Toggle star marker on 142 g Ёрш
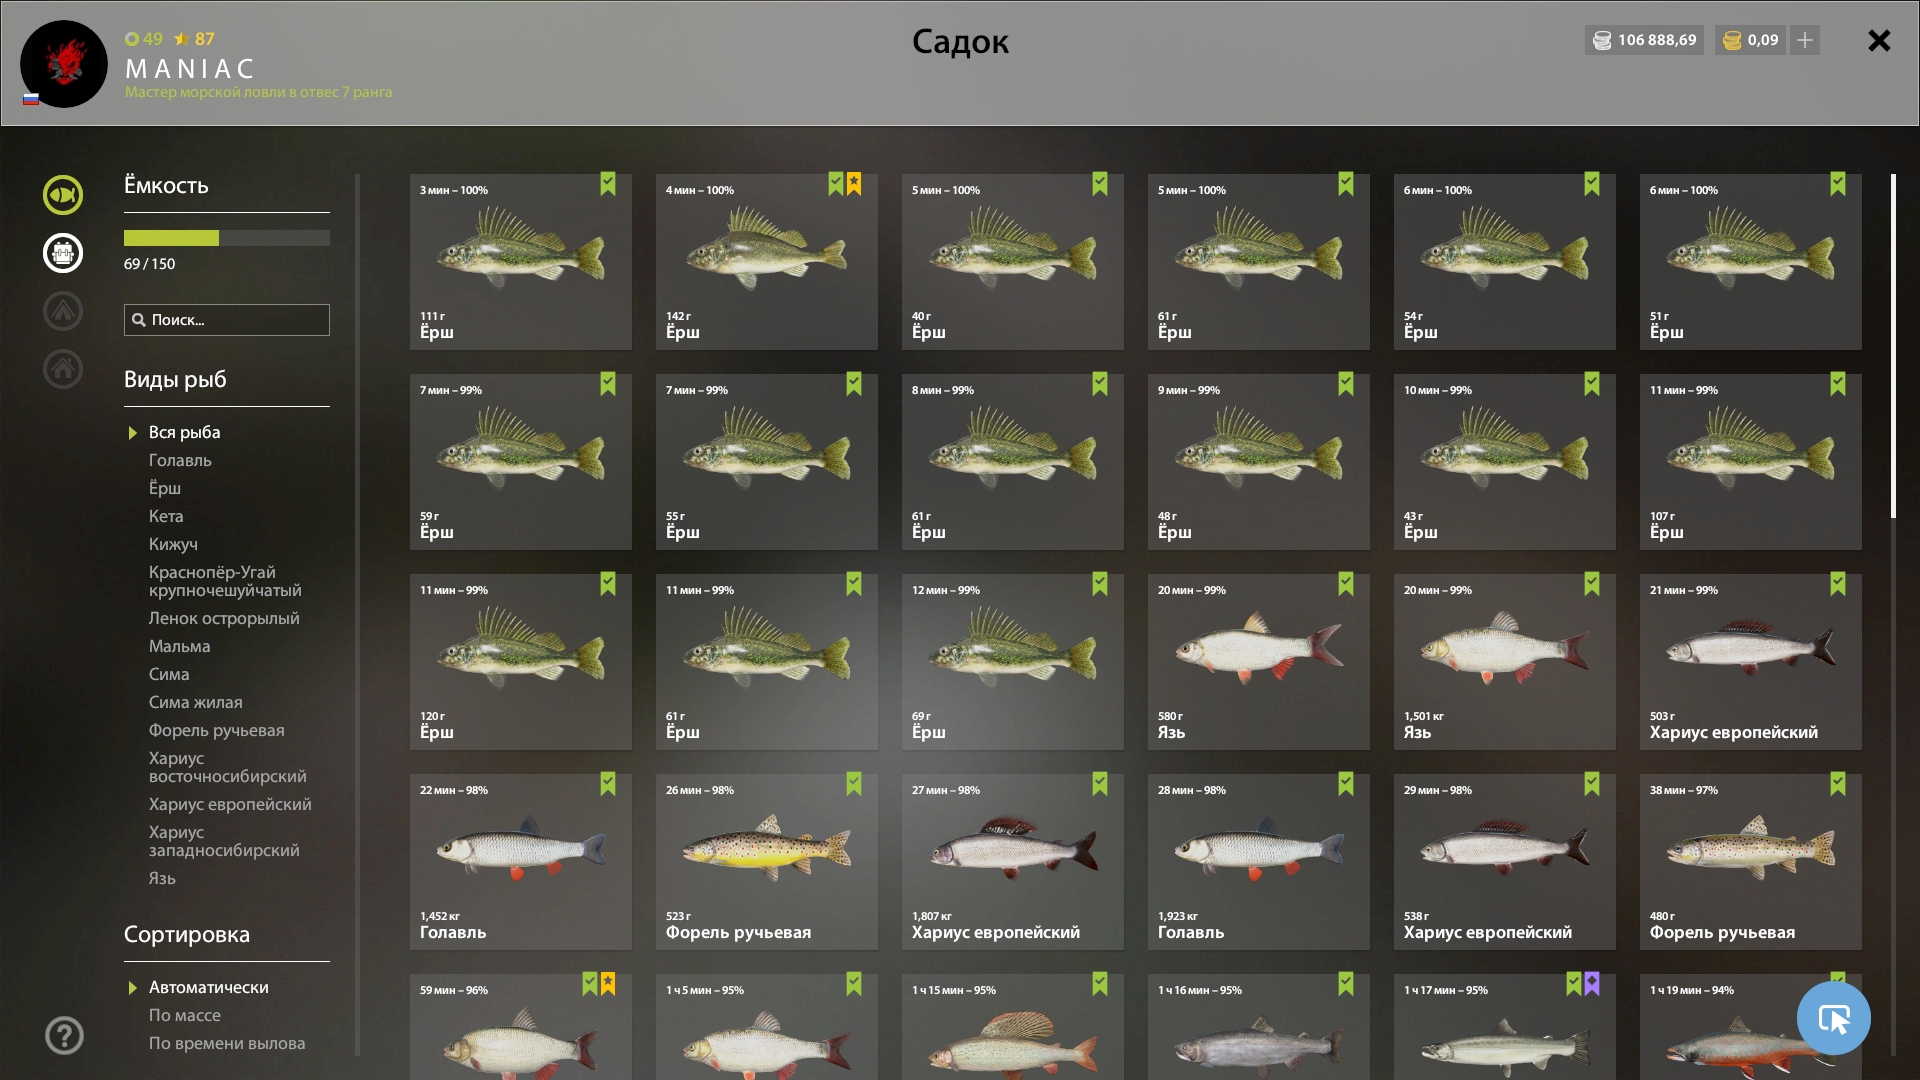Screen dimensions: 1920x1080 point(854,184)
